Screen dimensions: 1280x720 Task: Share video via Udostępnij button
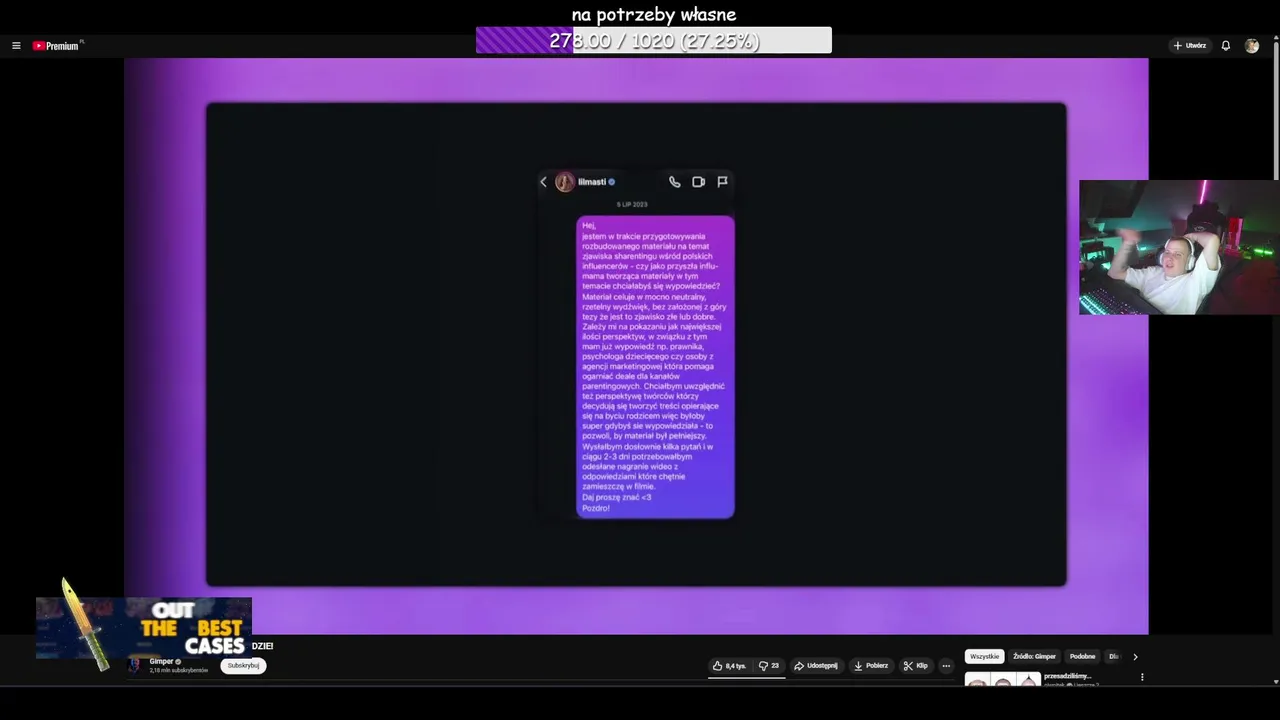816,666
